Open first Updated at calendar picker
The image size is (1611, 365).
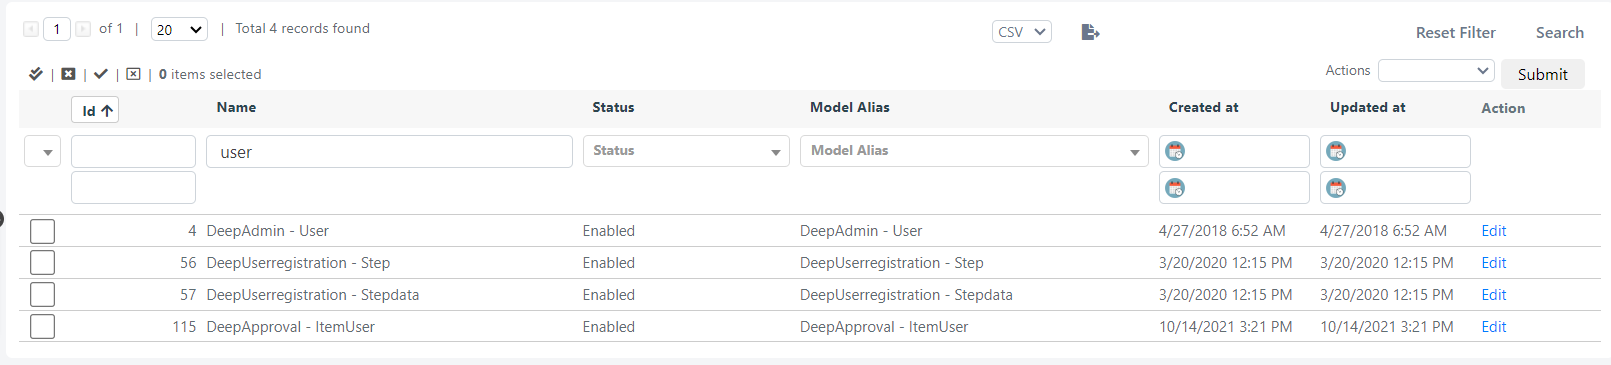(1336, 151)
